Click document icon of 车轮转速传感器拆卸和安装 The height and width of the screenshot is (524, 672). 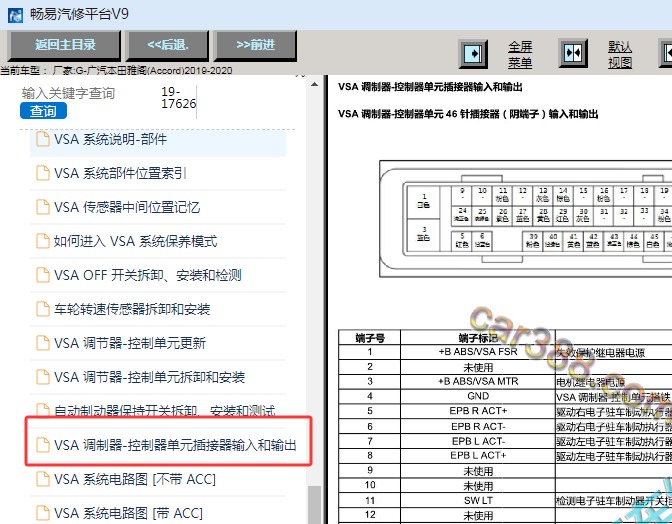click(x=42, y=309)
